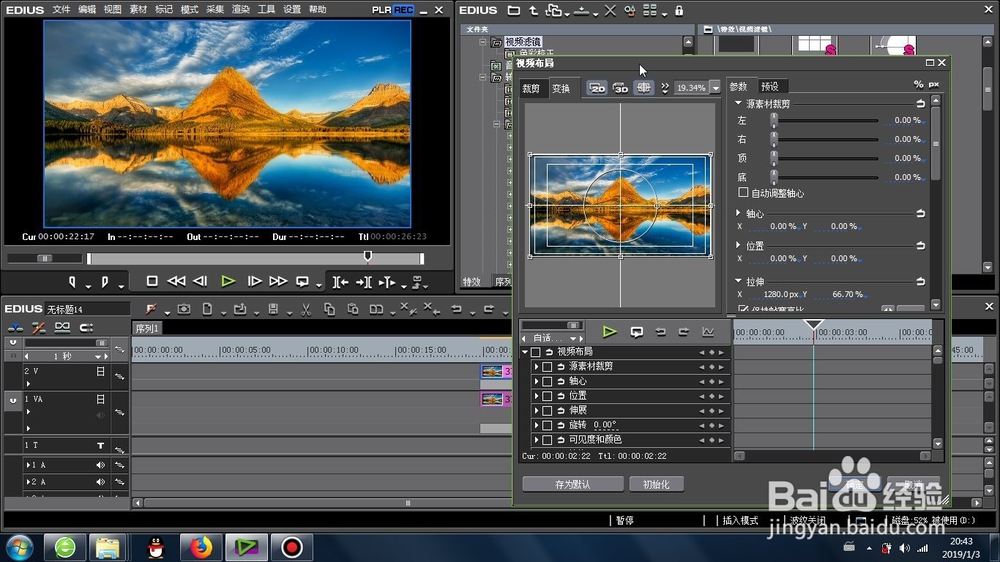Click the paste icon in the timeline toolbar
This screenshot has width=1000, height=562.
point(353,309)
